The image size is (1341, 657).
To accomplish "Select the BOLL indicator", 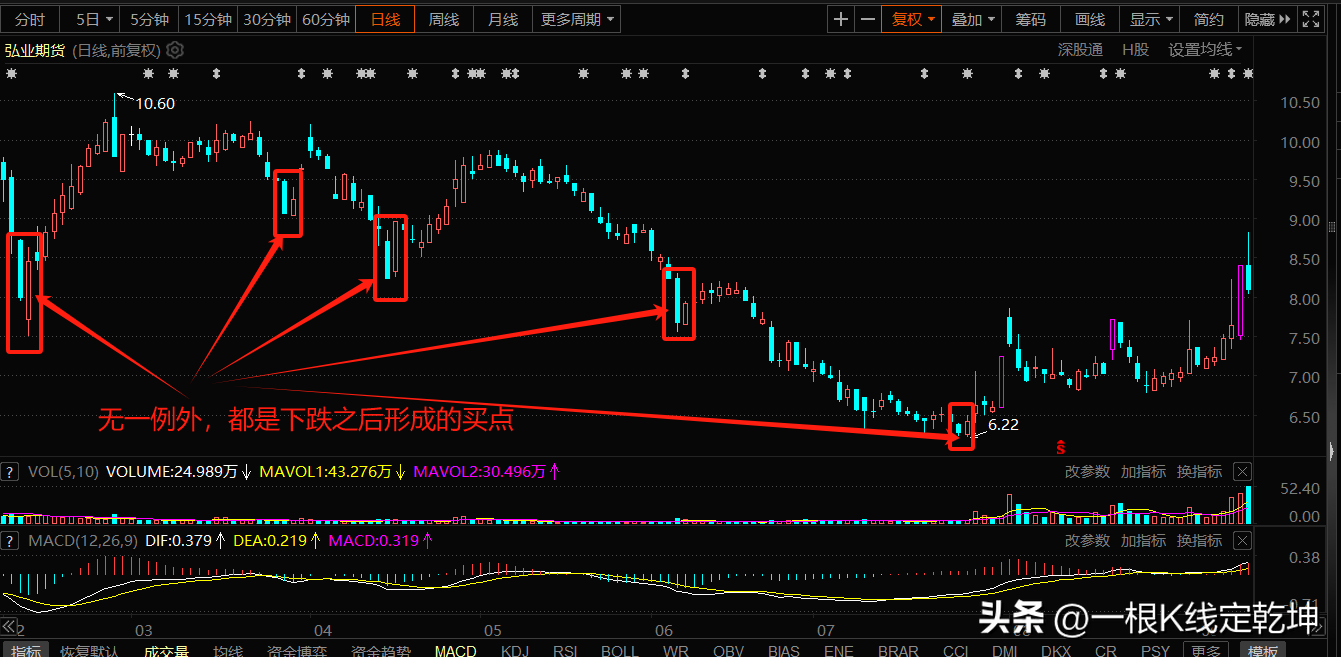I will pyautogui.click(x=620, y=650).
